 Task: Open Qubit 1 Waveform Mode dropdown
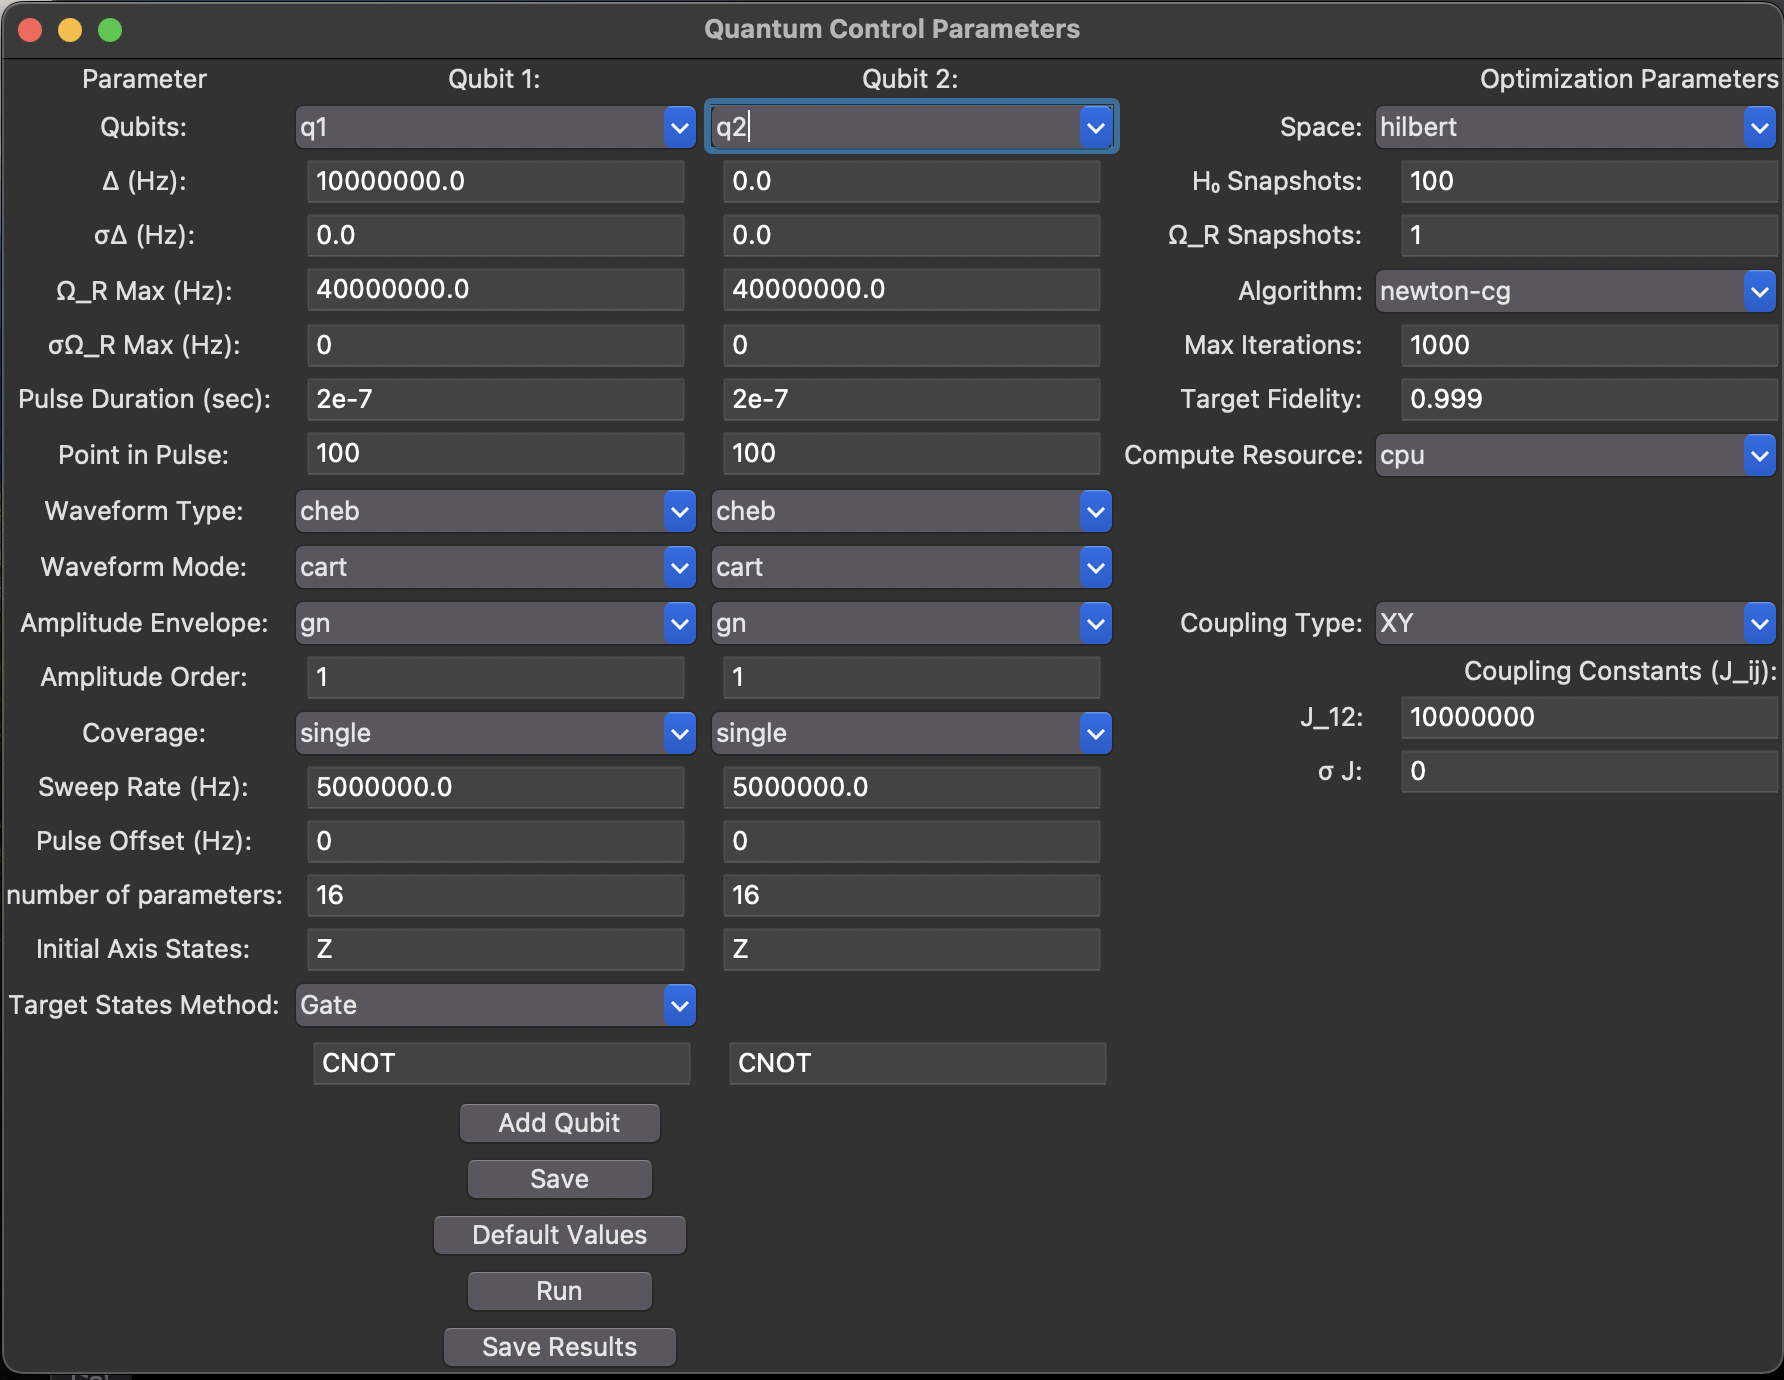(495, 567)
